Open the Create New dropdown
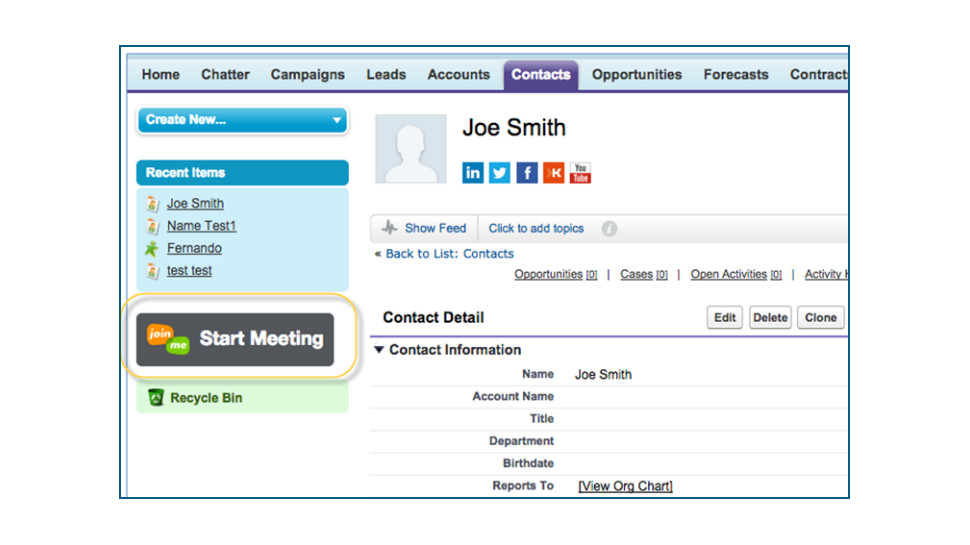 point(242,120)
